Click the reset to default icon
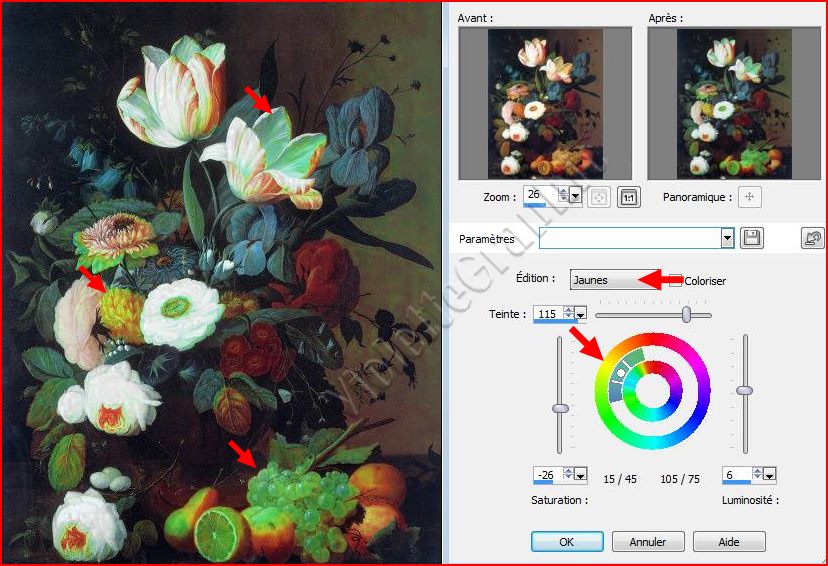 coord(812,238)
